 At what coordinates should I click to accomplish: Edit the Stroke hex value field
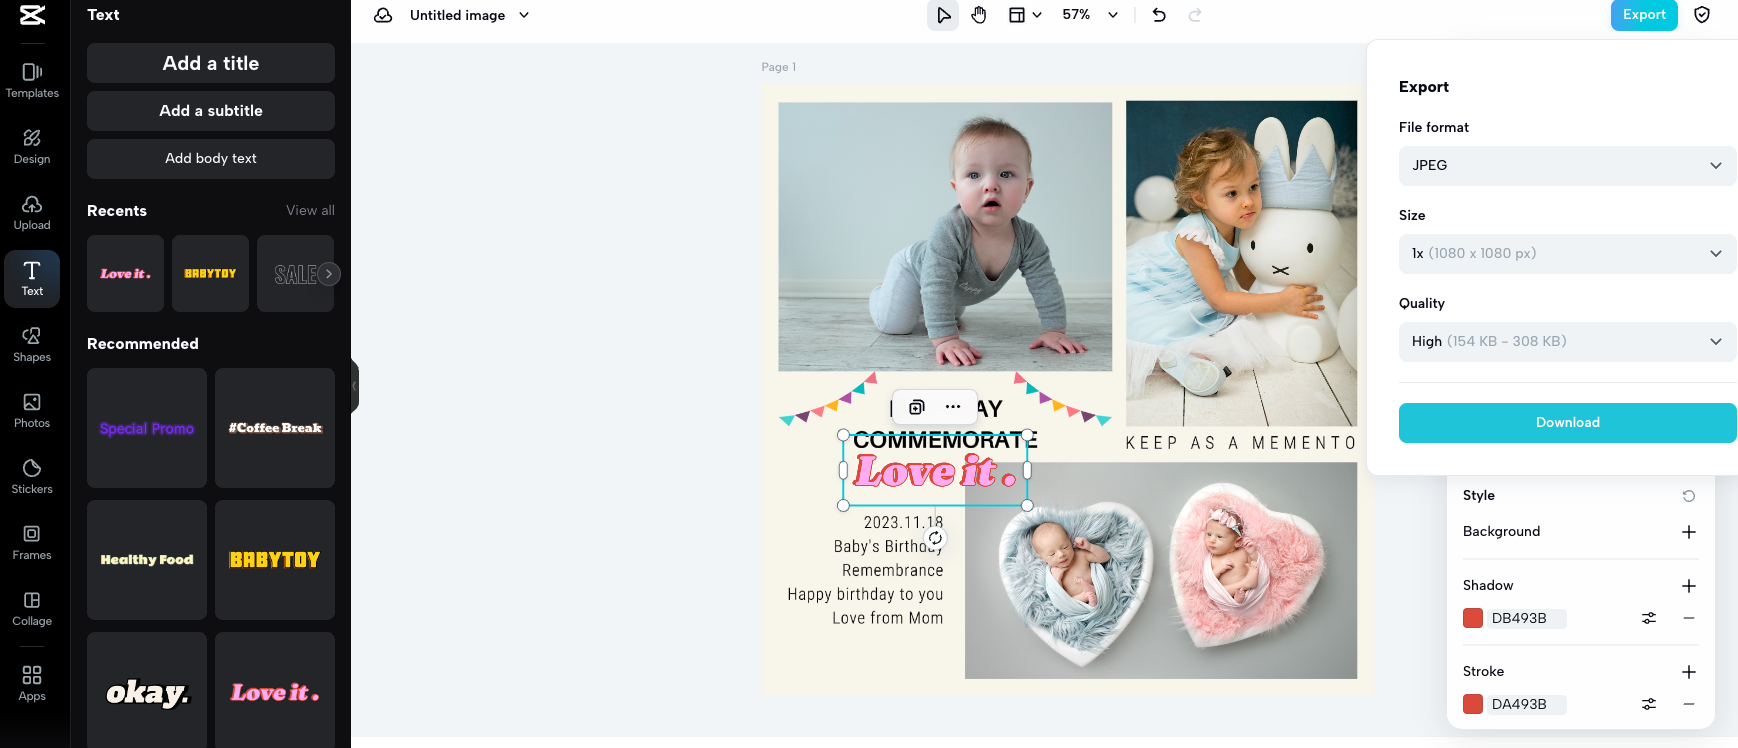coord(1527,704)
